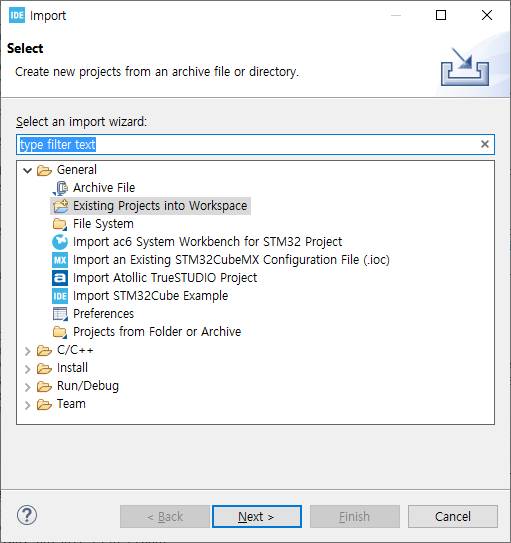Open the help question mark icon
Viewport: 511px width, 543px height.
pos(27,515)
